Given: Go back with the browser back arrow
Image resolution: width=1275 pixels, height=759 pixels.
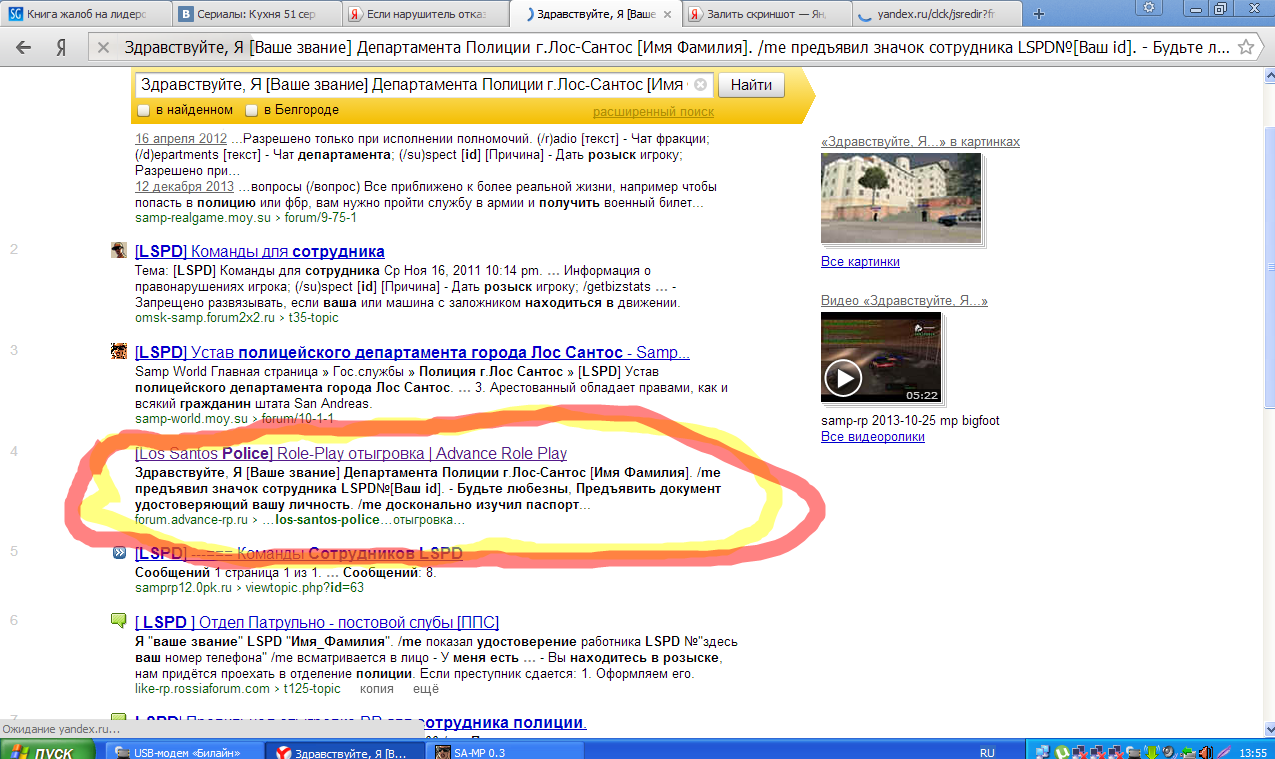Looking at the screenshot, I should coord(23,47).
